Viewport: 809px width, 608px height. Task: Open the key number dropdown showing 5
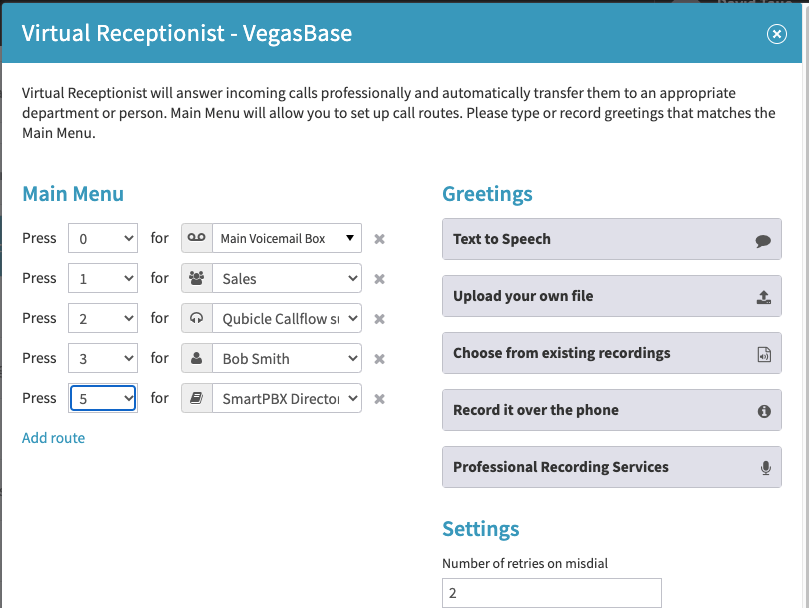(103, 398)
